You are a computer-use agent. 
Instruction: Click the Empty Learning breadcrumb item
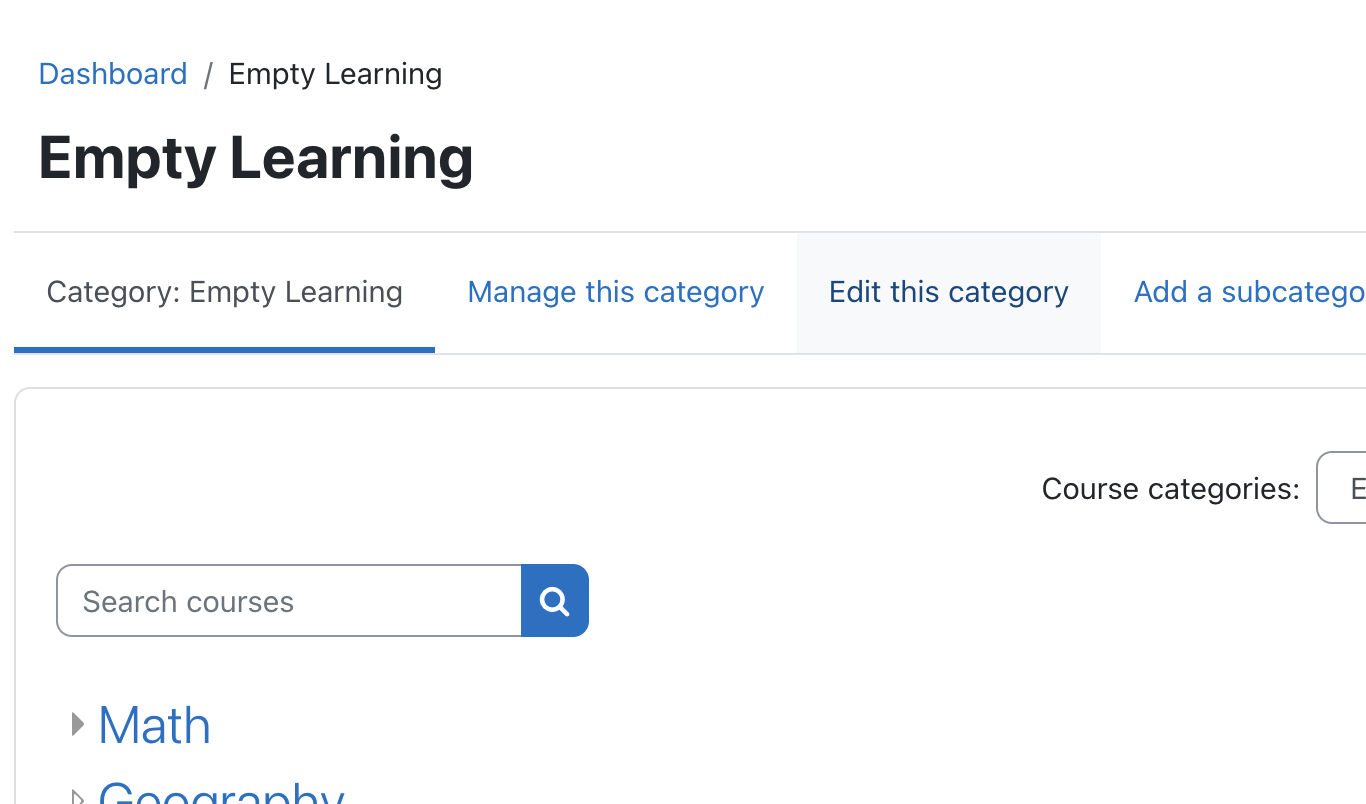click(335, 74)
